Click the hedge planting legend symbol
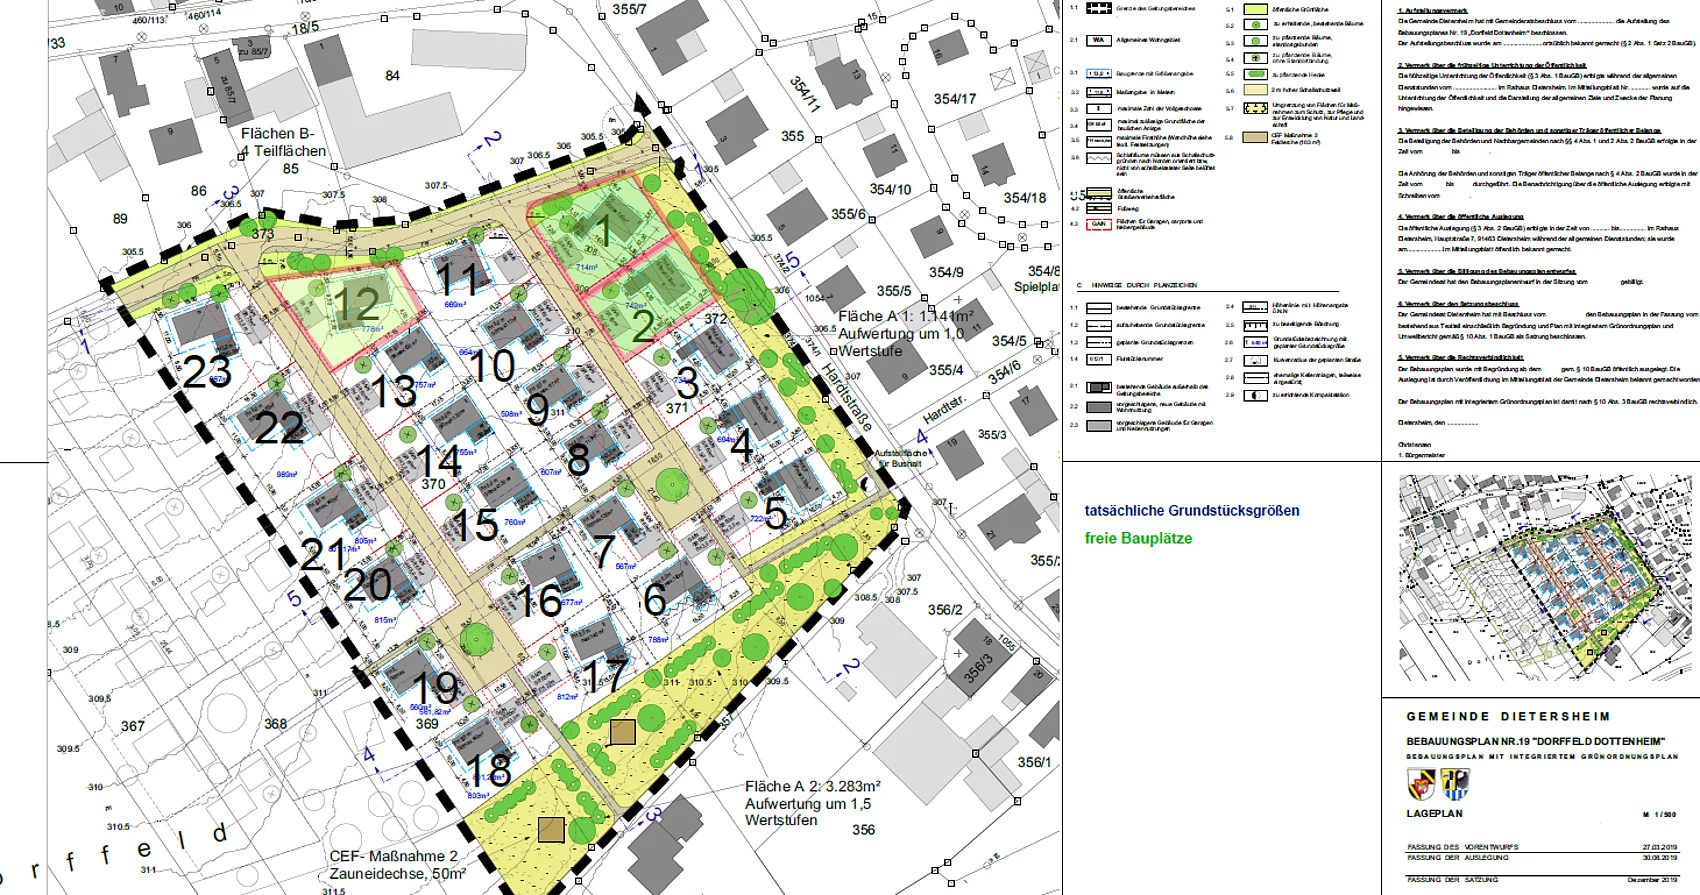The image size is (1700, 895). [1255, 74]
